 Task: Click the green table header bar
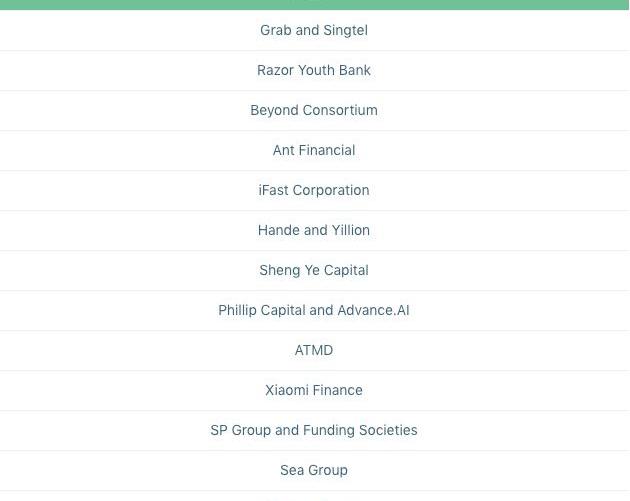coord(314,4)
